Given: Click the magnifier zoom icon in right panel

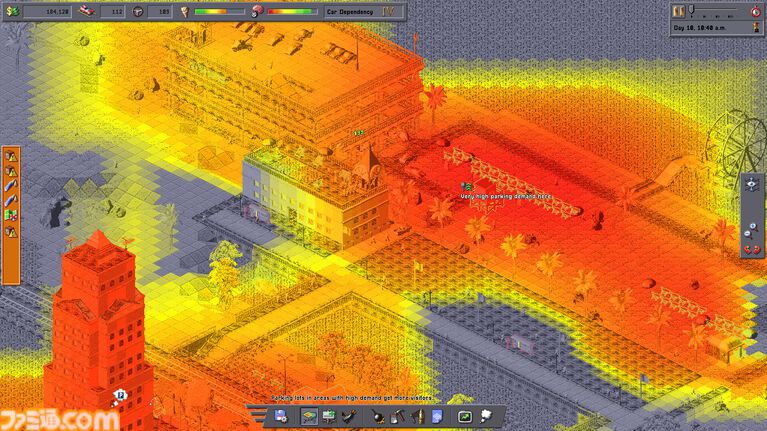Looking at the screenshot, I should (x=749, y=230).
